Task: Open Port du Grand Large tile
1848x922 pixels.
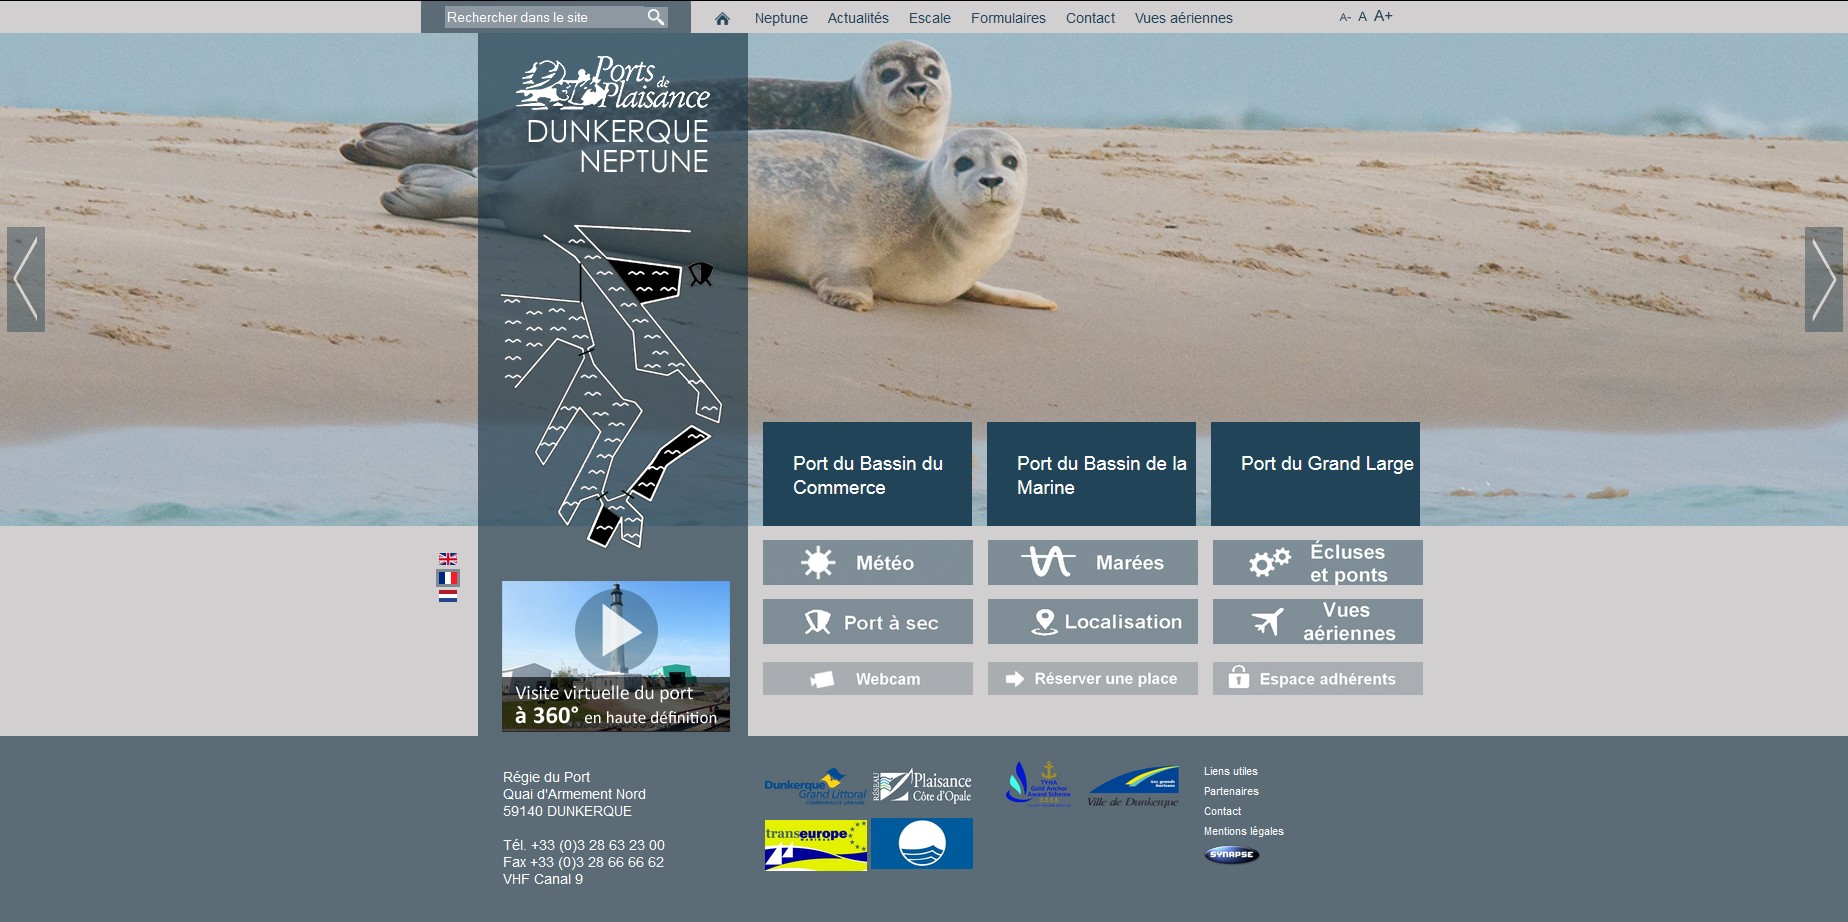Action: 1315,474
